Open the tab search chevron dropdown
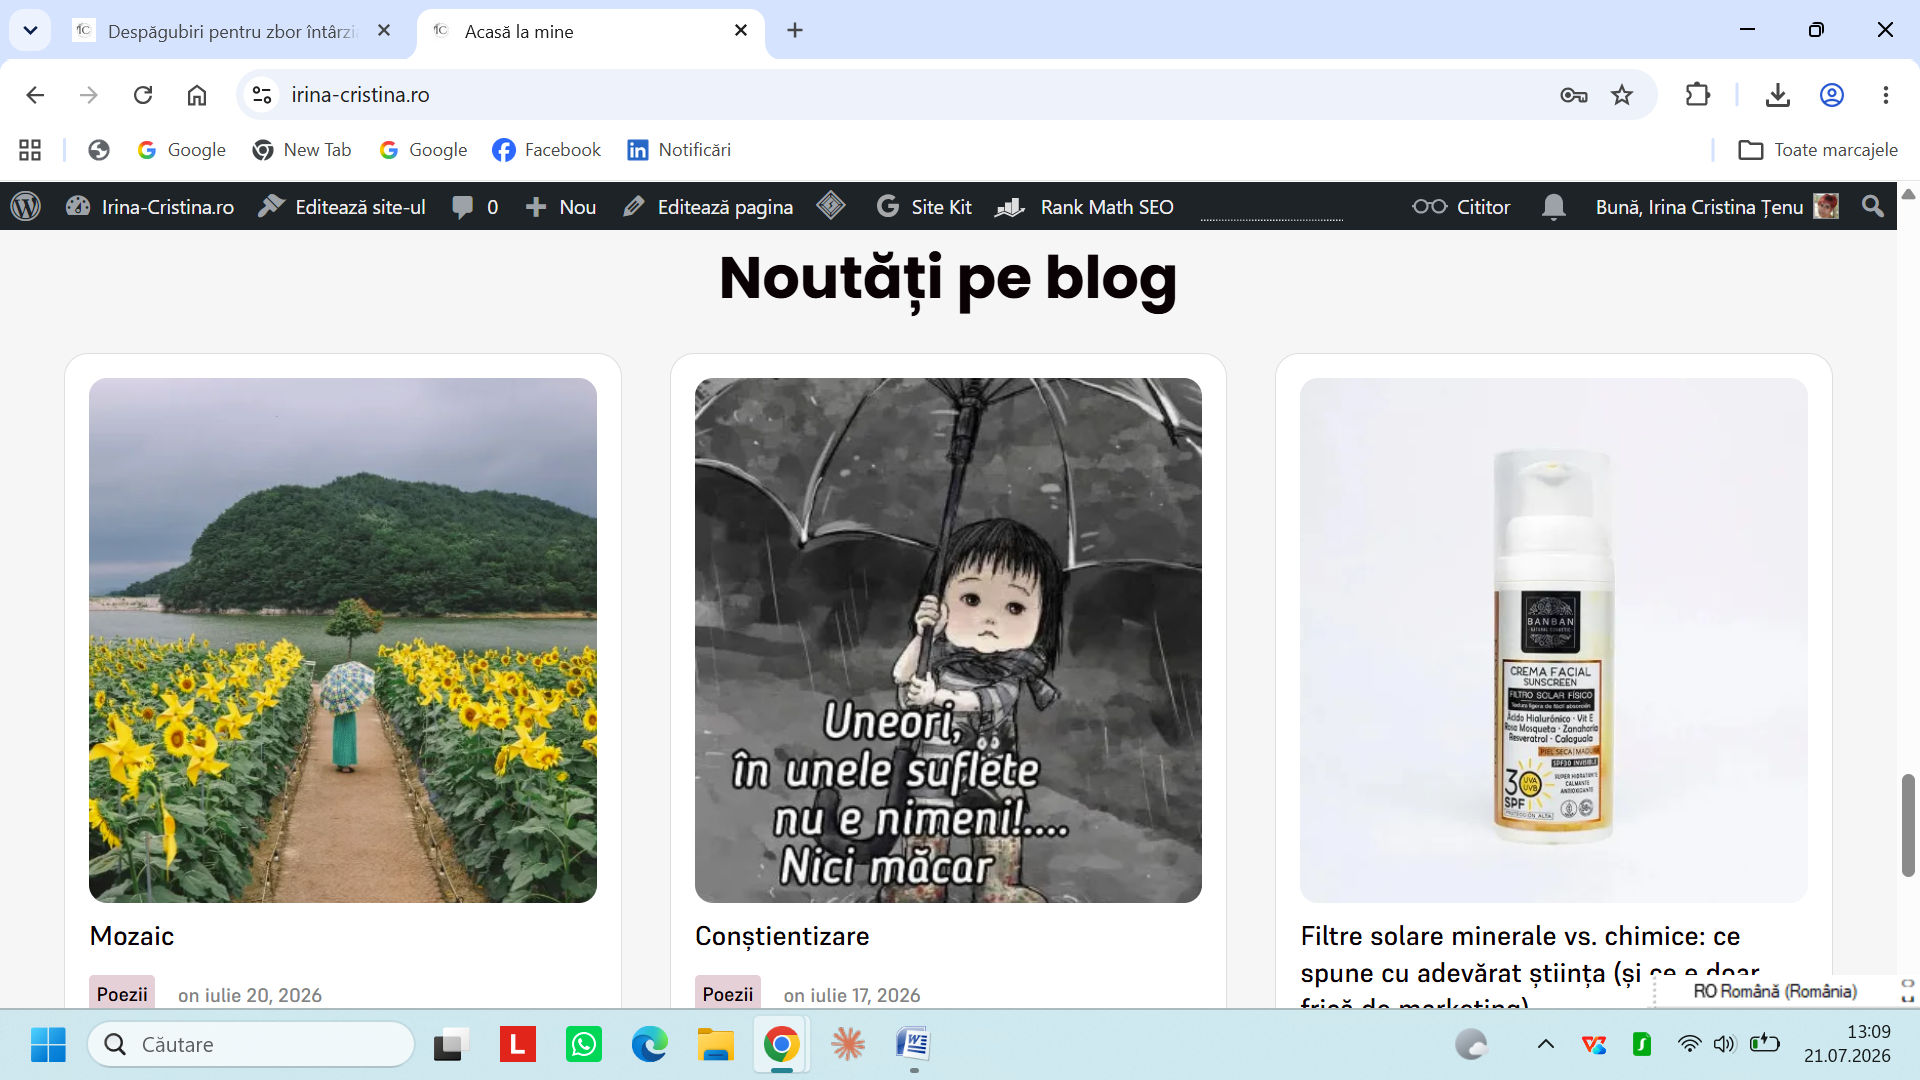The height and width of the screenshot is (1080, 1920). pyautogui.click(x=30, y=30)
